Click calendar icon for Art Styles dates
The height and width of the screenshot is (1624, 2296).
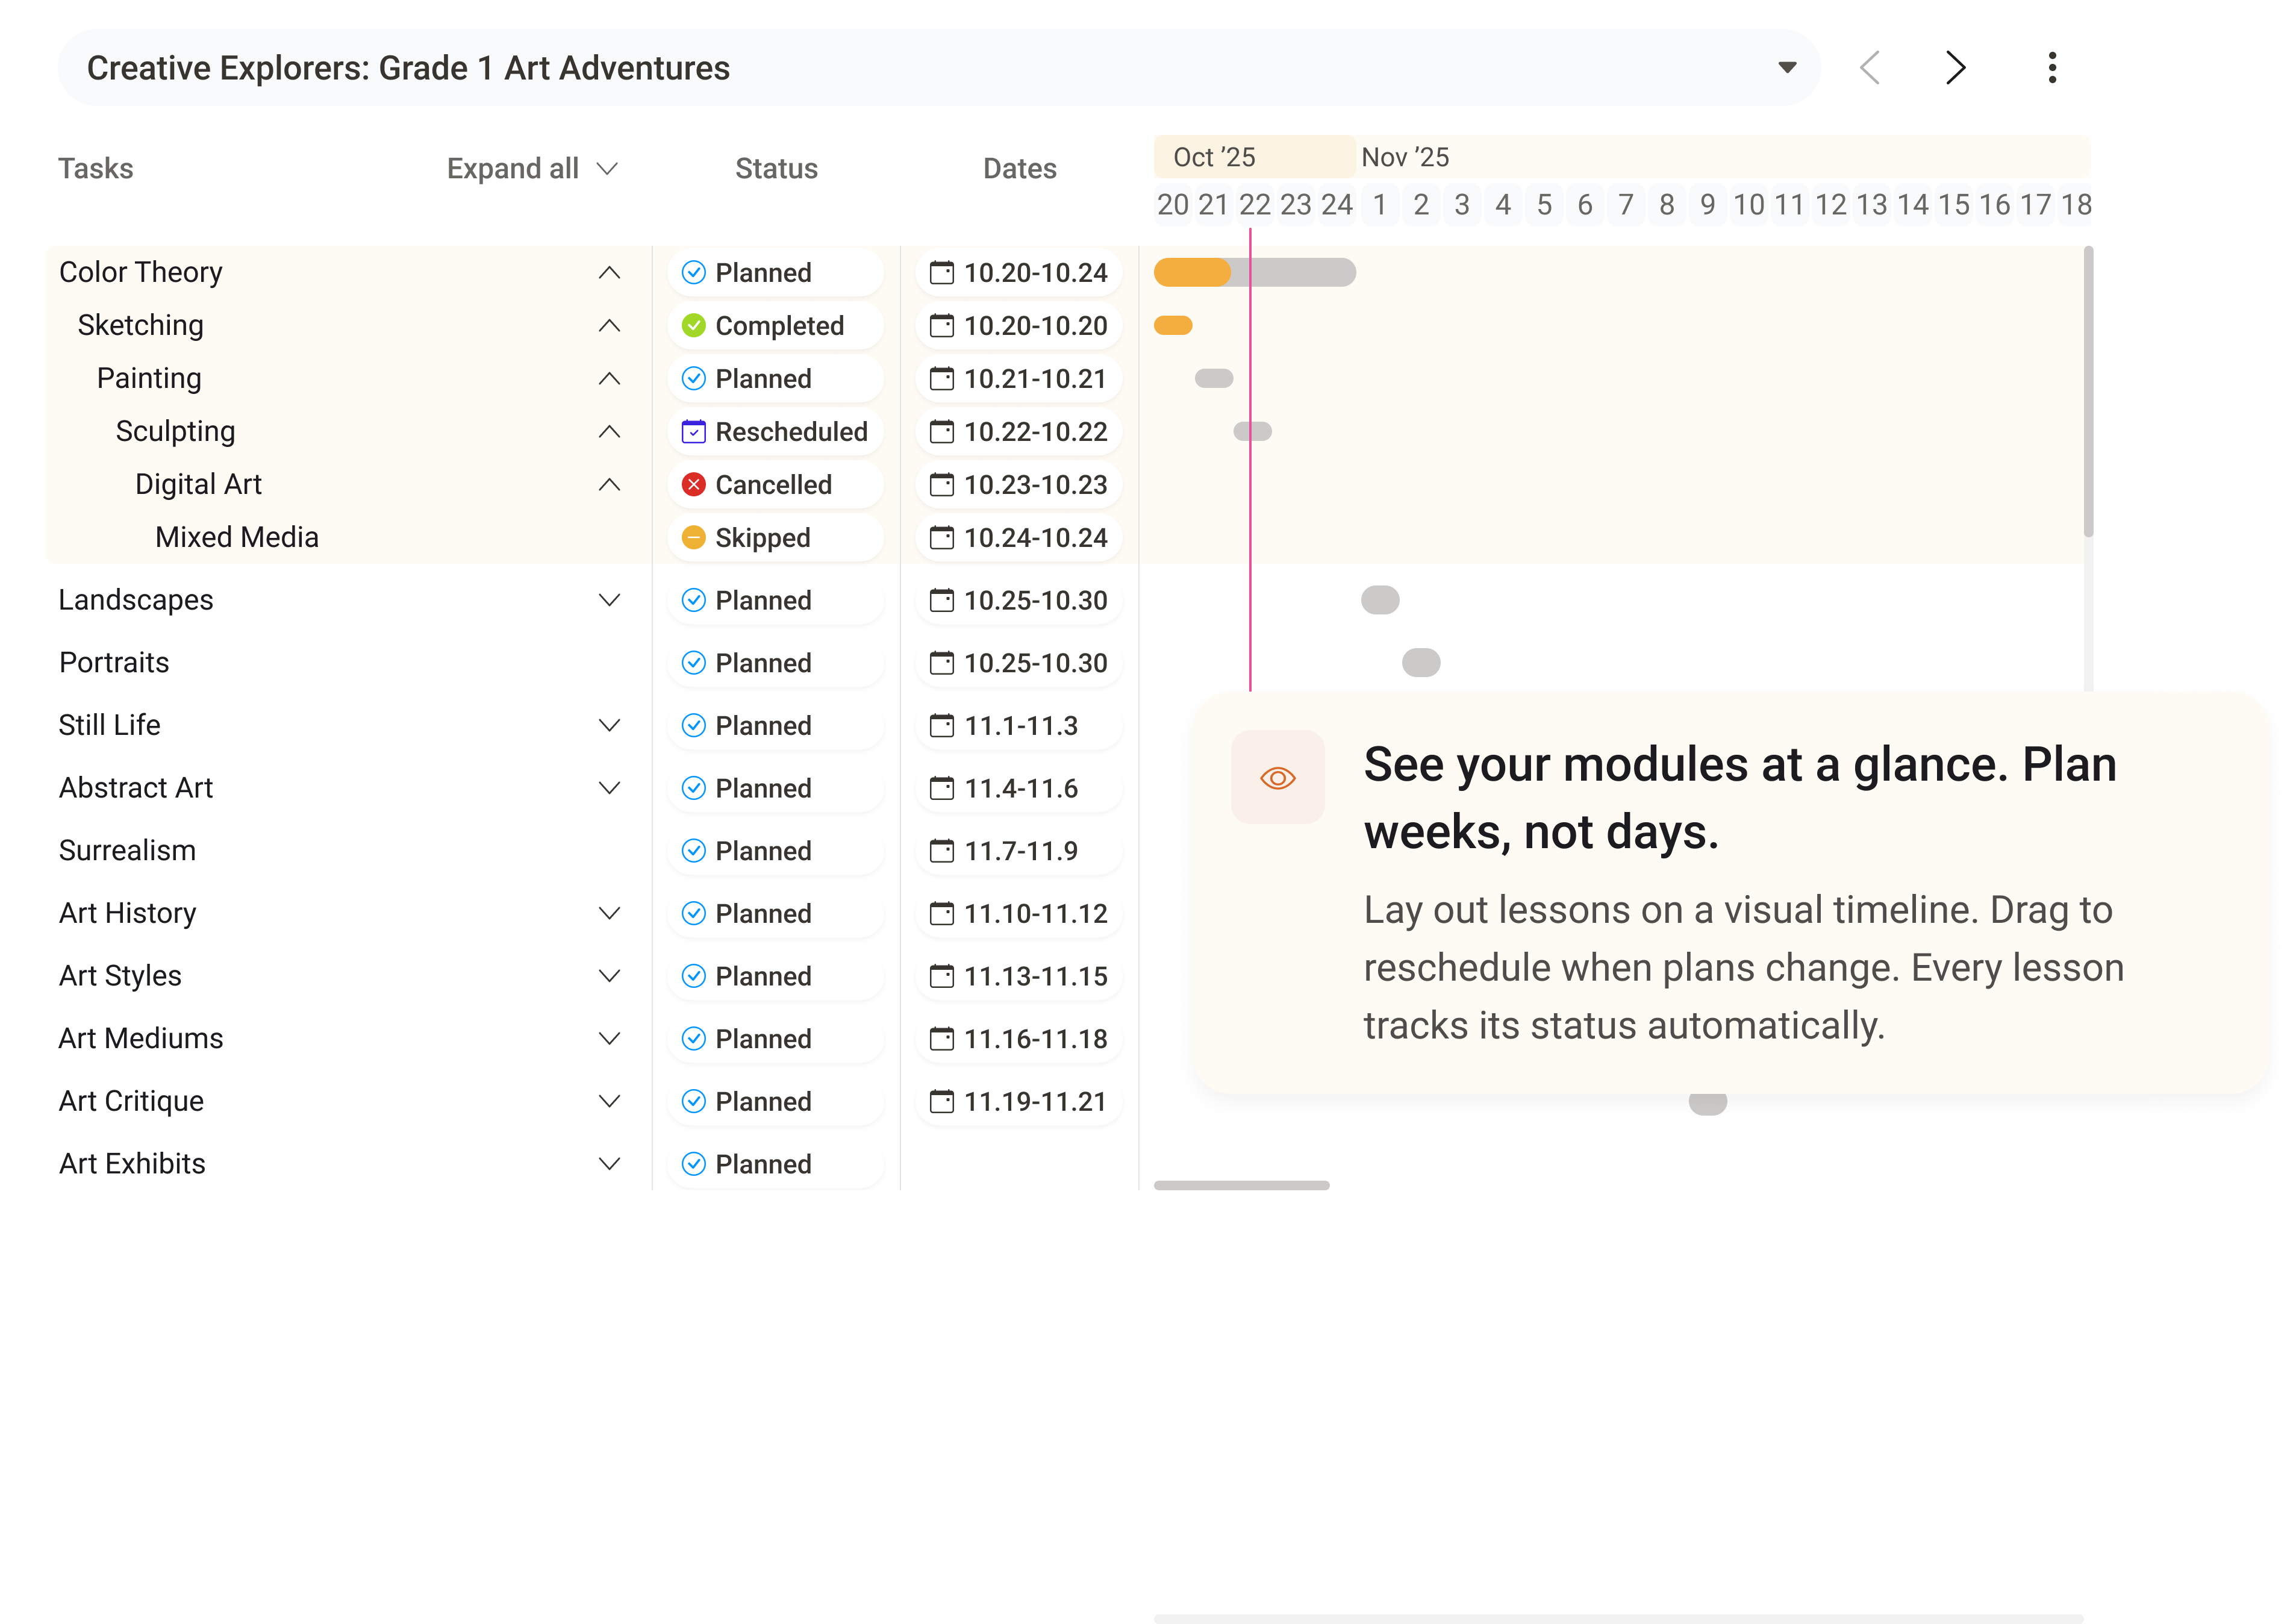coord(941,976)
